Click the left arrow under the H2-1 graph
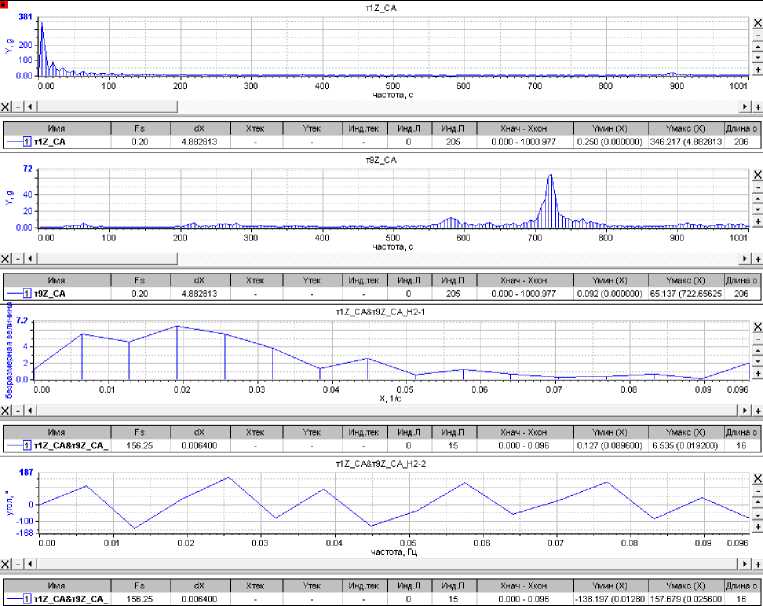Screen dimensions: 763x606 coord(30,410)
